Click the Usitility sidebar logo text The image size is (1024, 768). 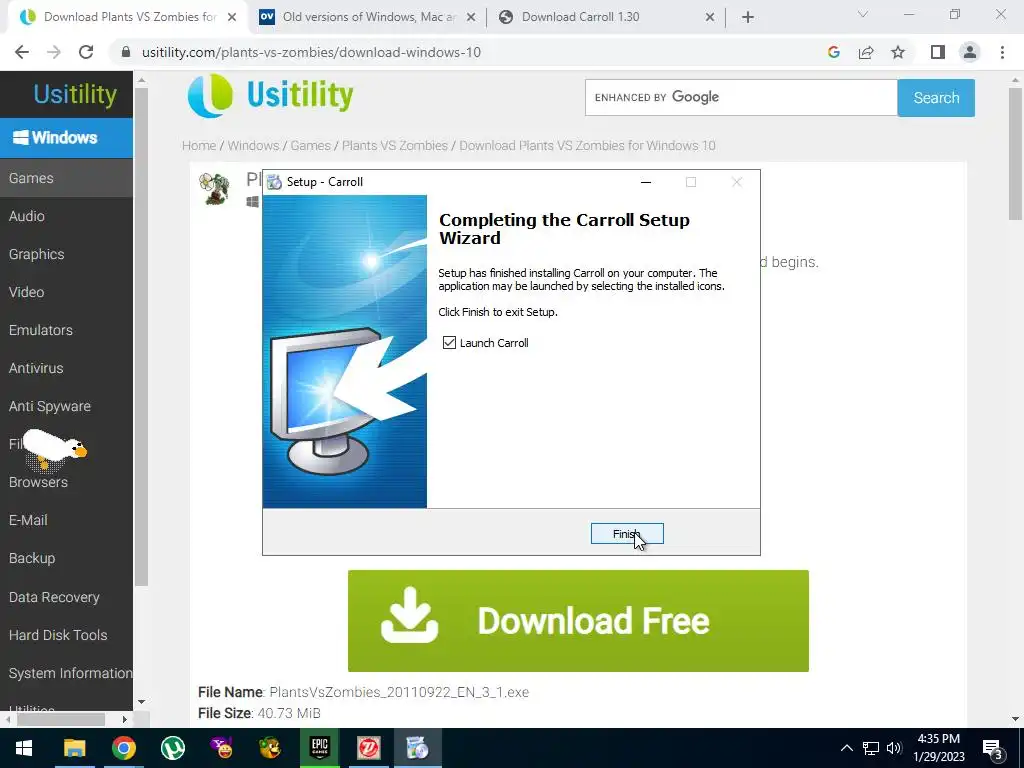[x=75, y=95]
